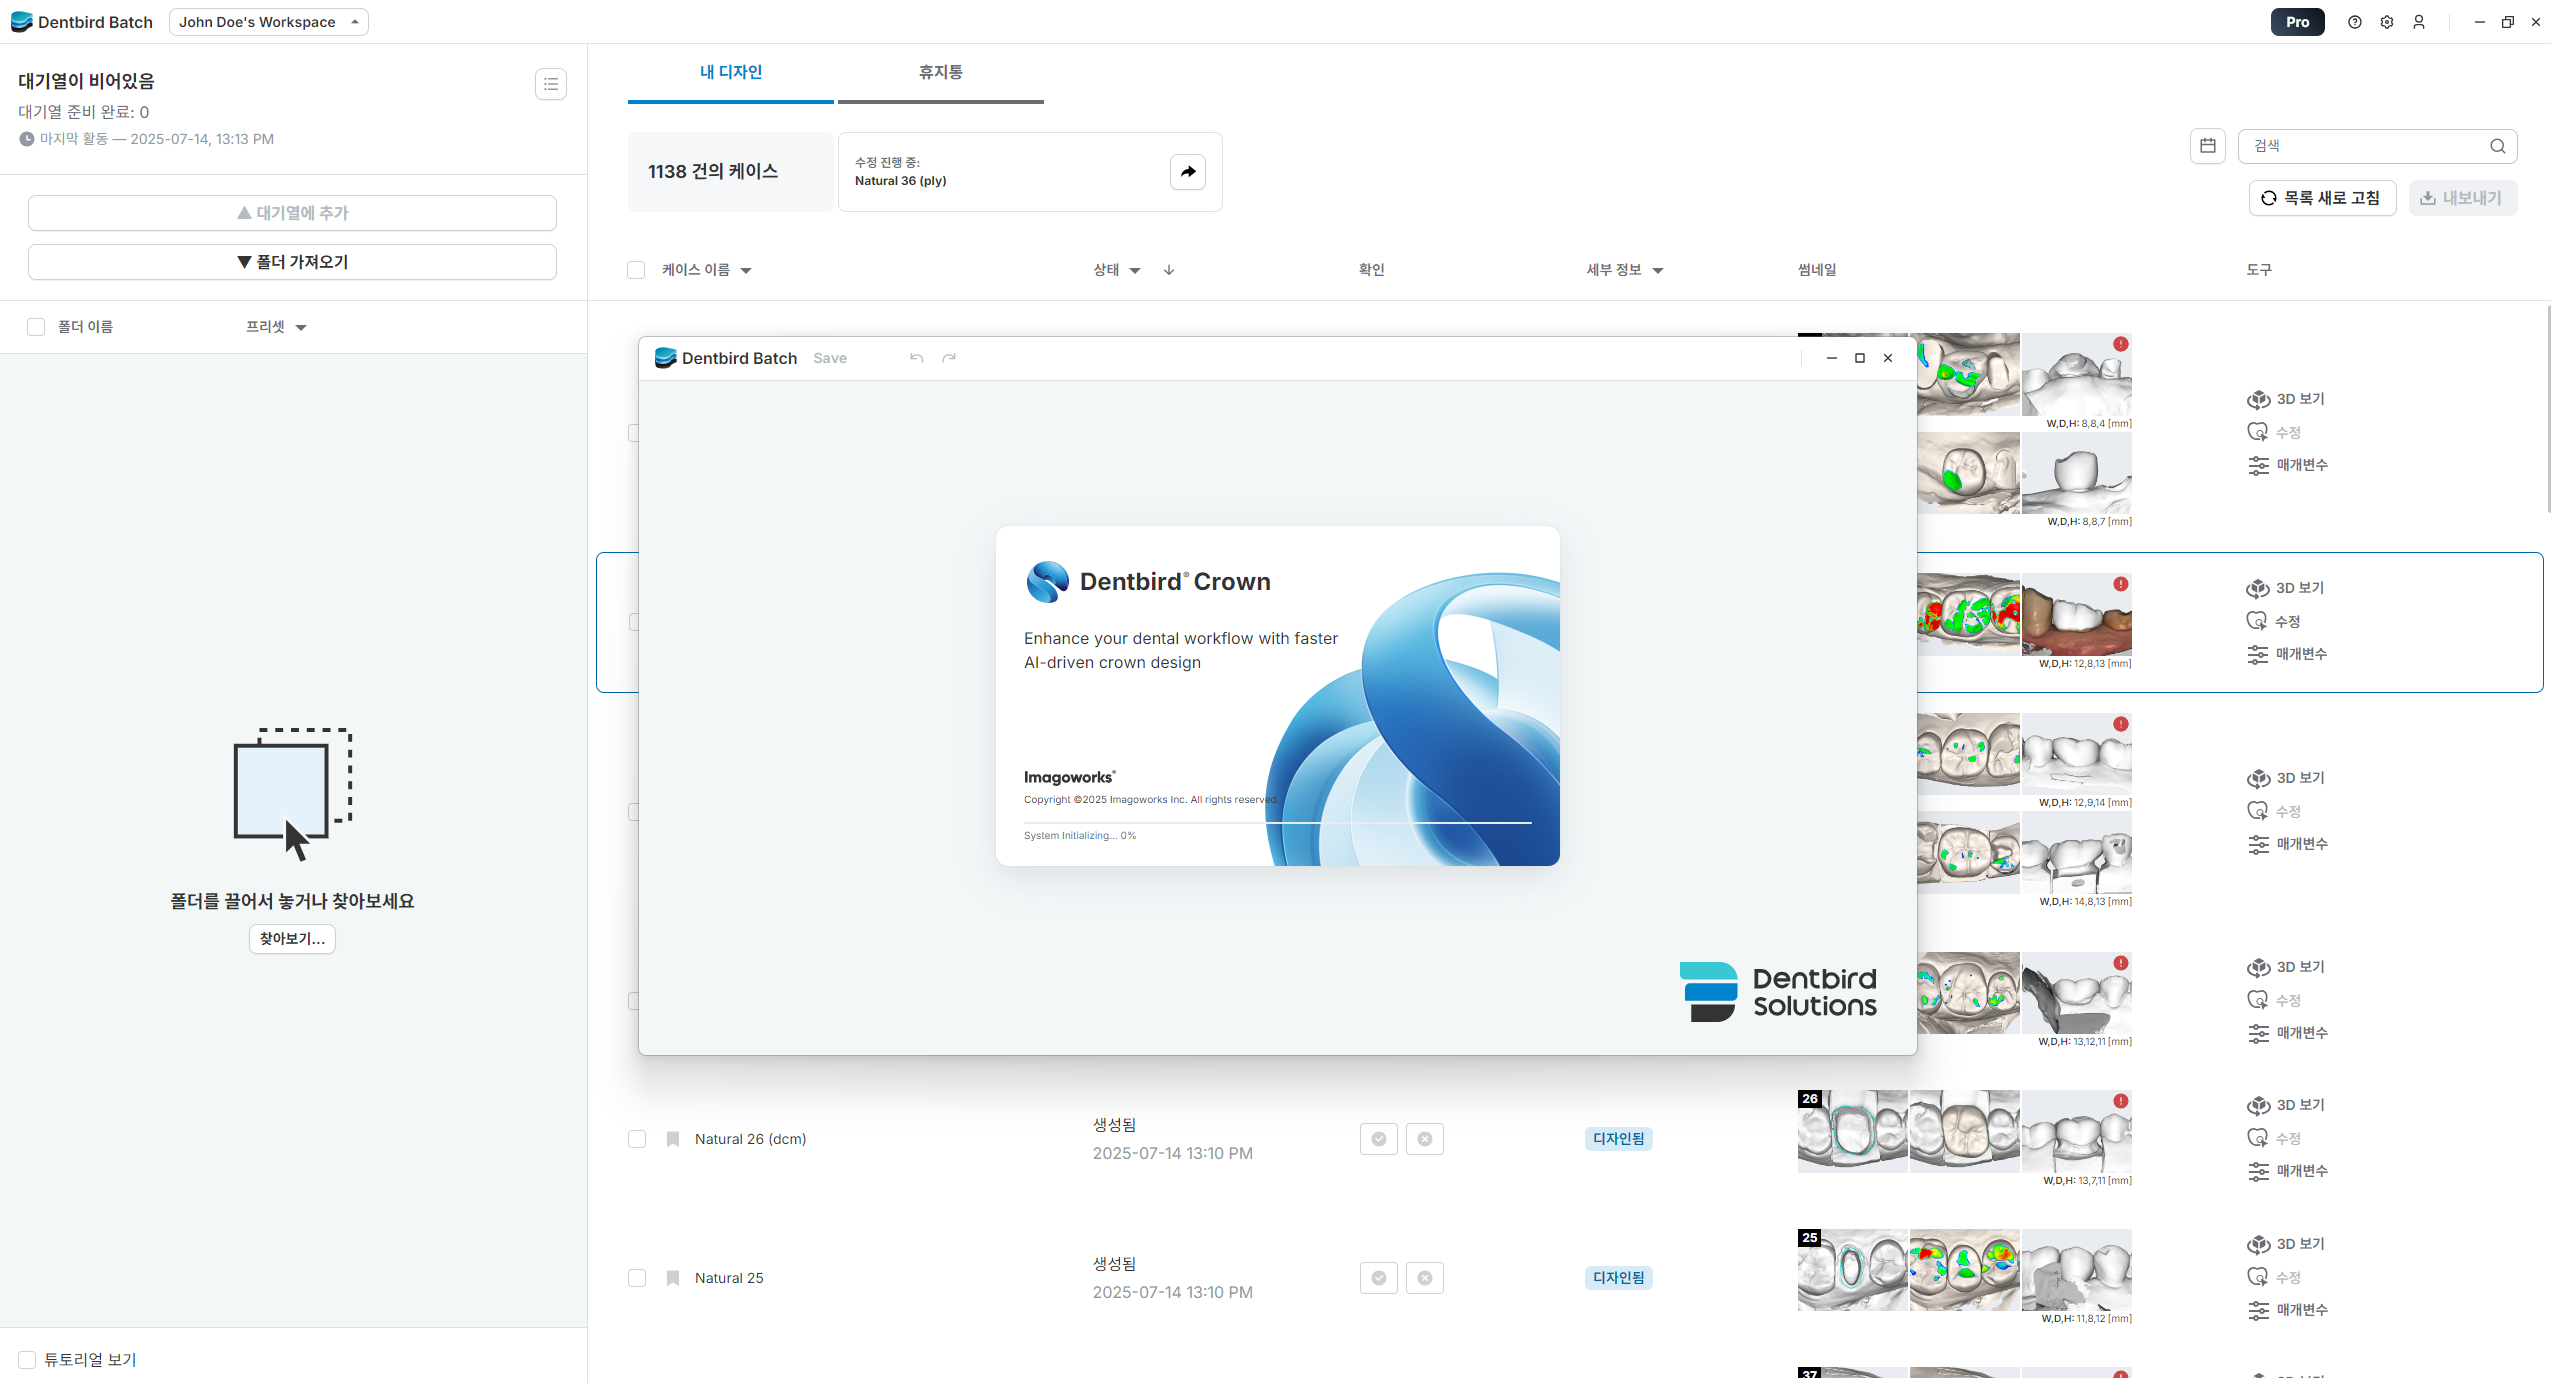
Task: Open the settings gear icon
Action: pyautogui.click(x=2386, y=22)
